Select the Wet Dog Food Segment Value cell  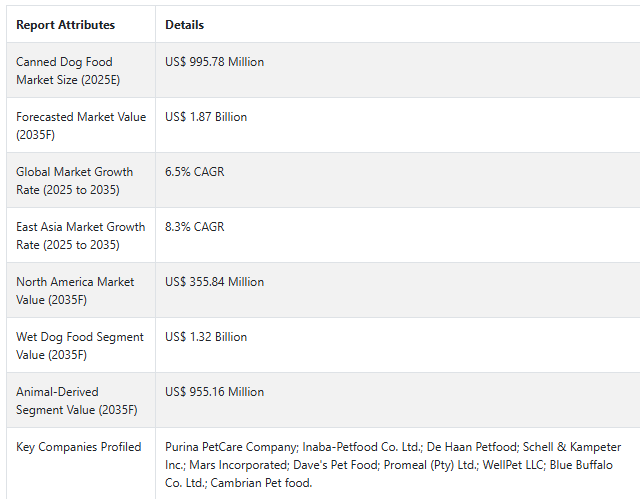pos(79,346)
